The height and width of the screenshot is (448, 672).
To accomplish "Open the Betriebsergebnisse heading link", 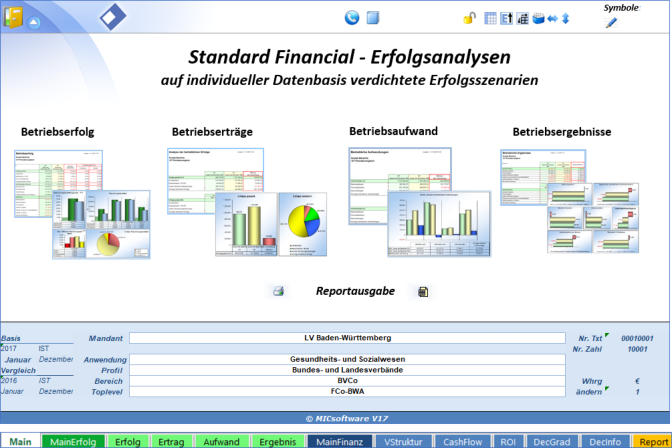I will (561, 131).
